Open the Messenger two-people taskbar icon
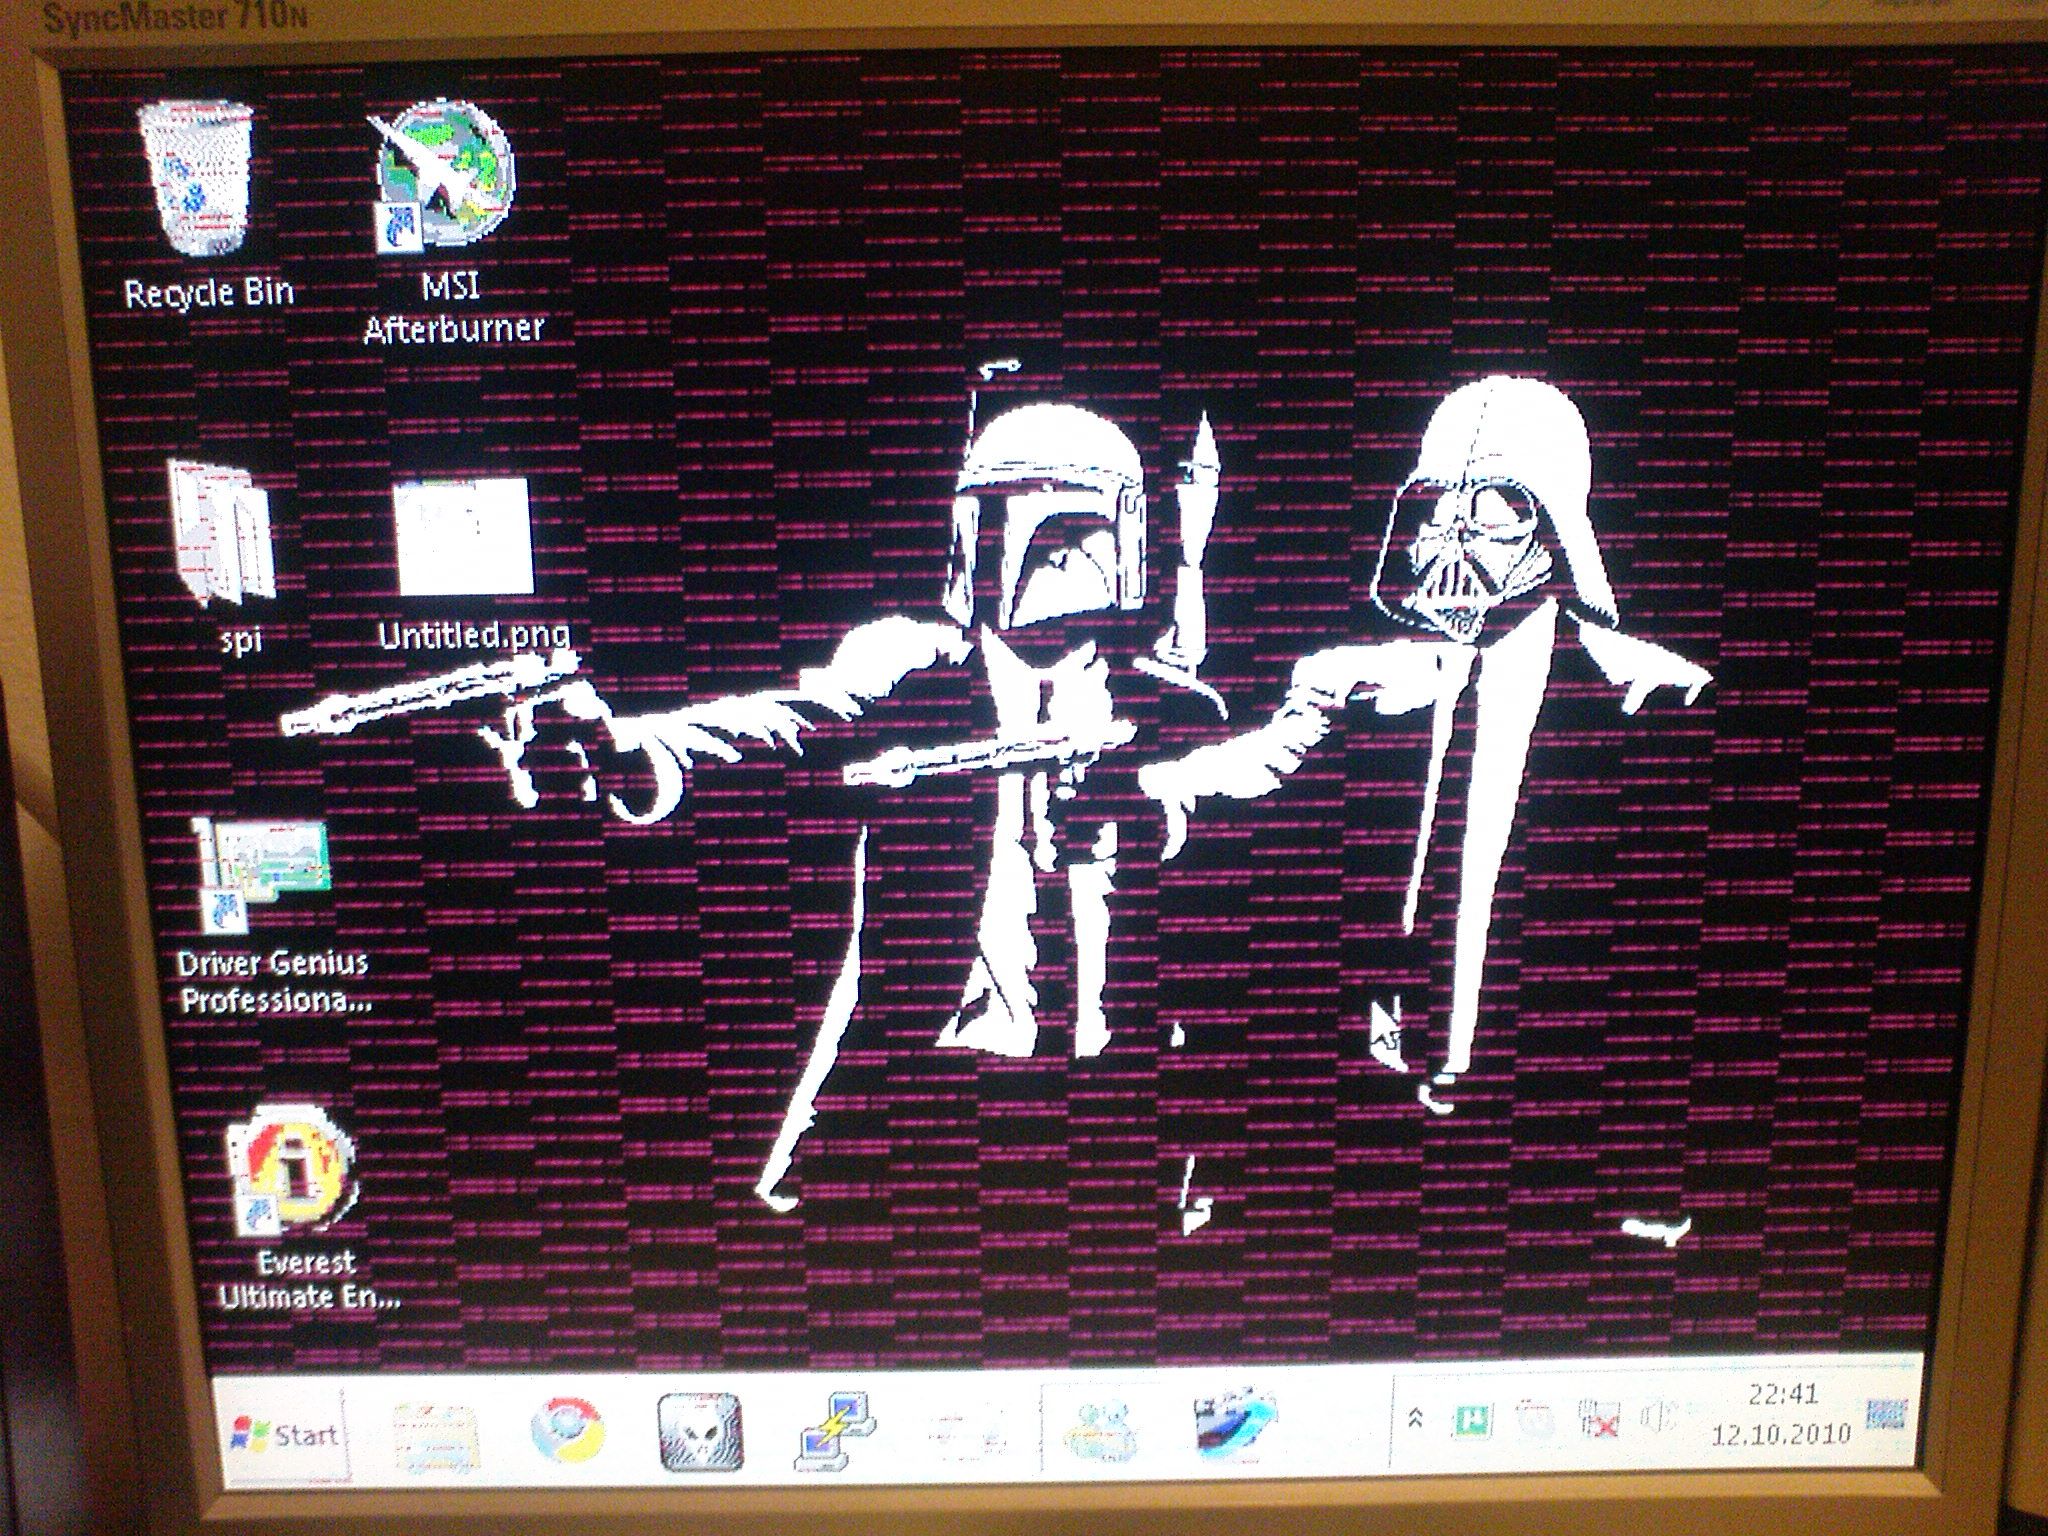The height and width of the screenshot is (1536, 2048). point(1100,1430)
